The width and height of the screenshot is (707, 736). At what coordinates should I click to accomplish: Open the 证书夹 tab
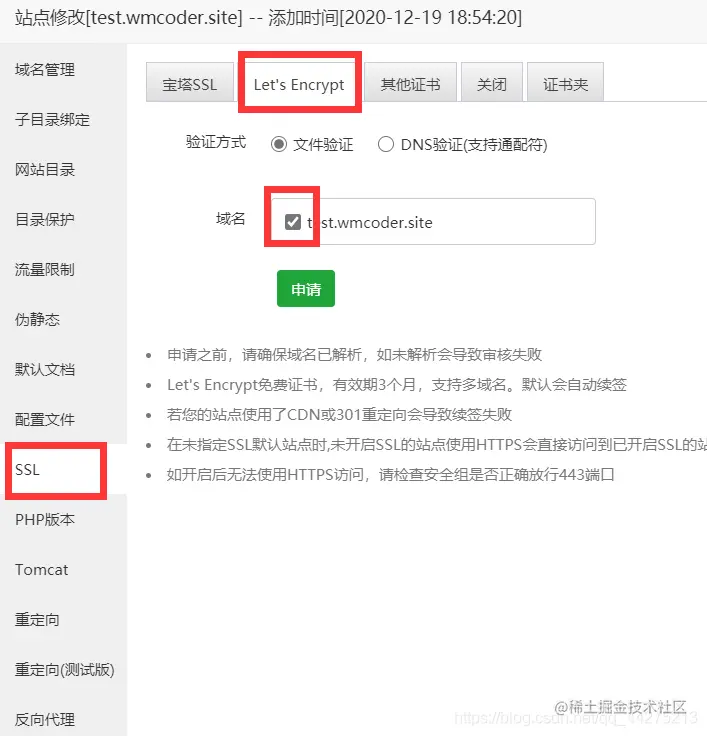565,82
